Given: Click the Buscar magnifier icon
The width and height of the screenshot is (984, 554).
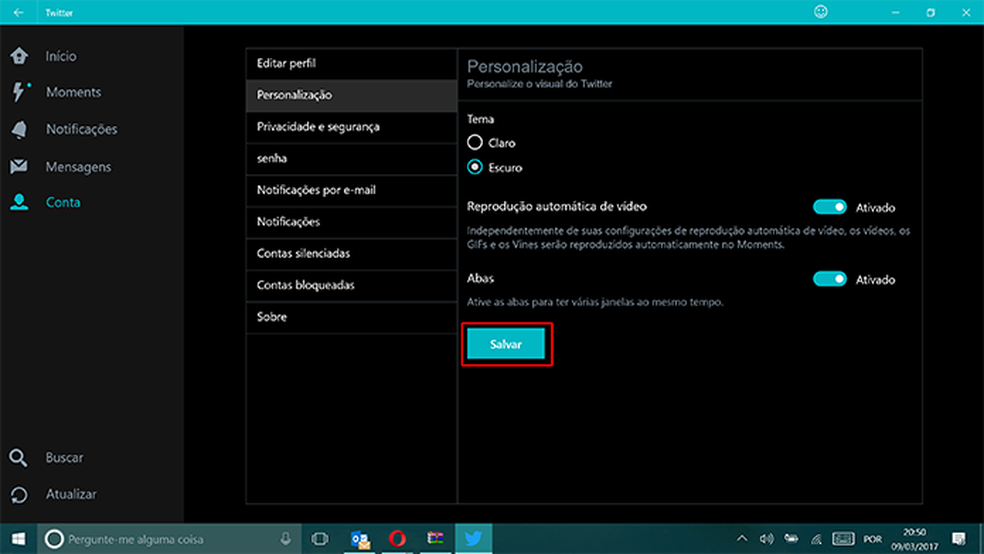Looking at the screenshot, I should pos(18,458).
